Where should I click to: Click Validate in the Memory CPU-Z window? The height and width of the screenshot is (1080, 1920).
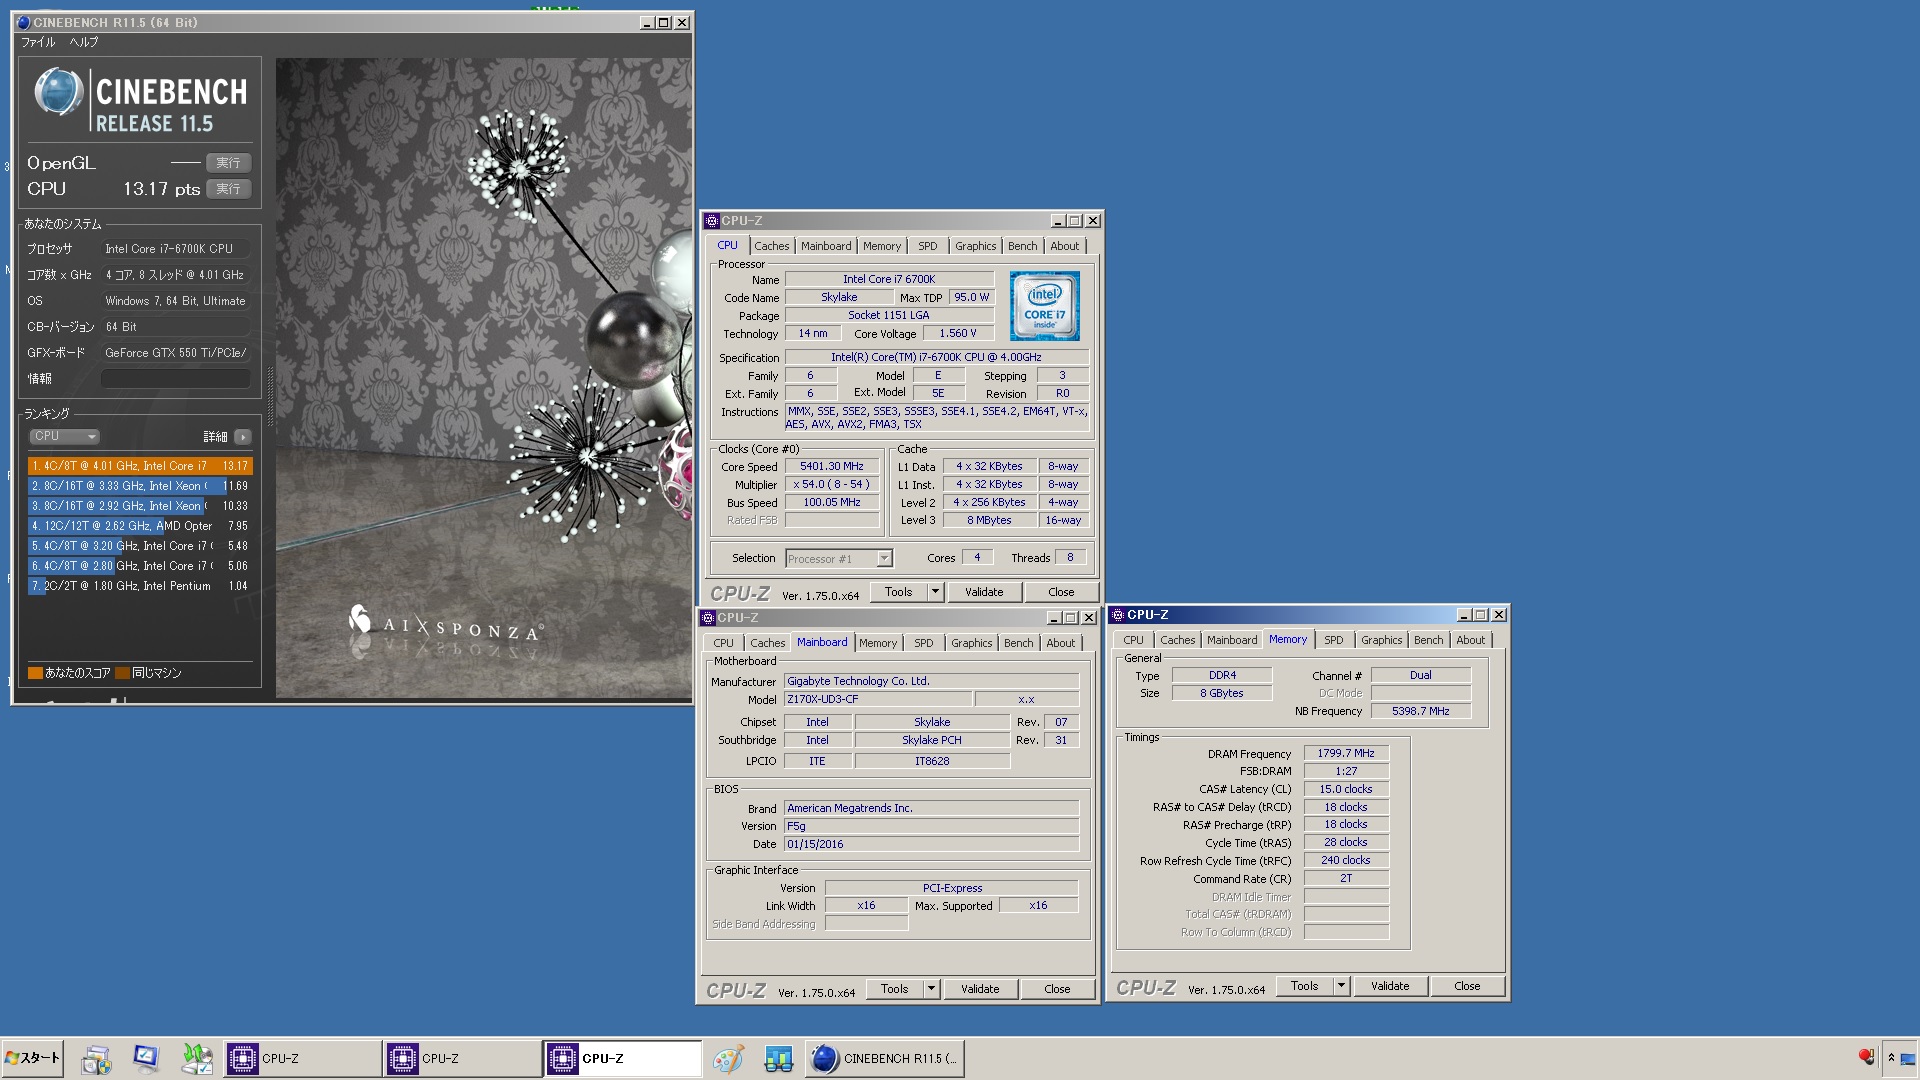1390,986
